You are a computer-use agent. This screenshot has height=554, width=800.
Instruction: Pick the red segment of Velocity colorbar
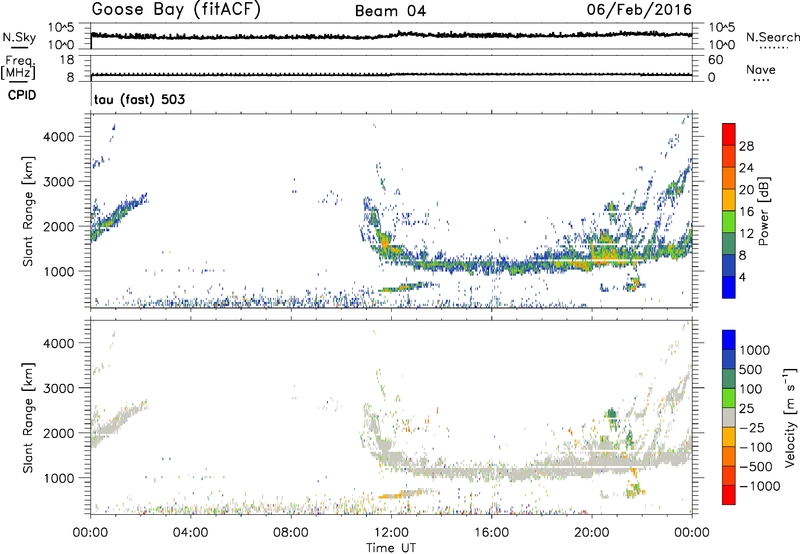pyautogui.click(x=729, y=494)
